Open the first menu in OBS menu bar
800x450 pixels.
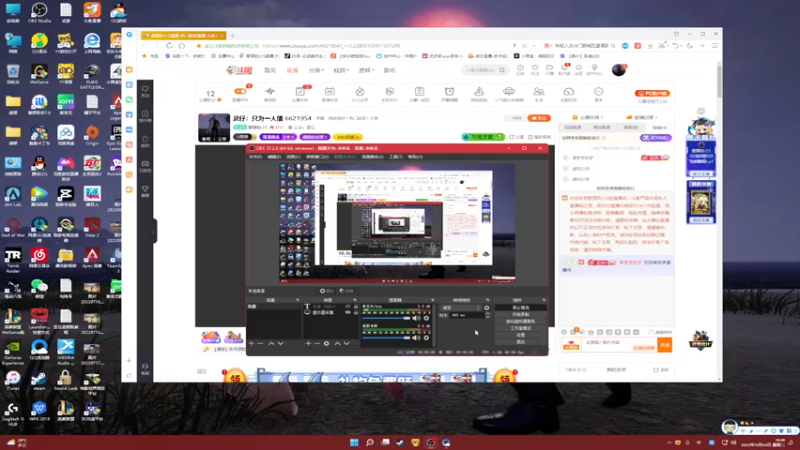point(255,157)
